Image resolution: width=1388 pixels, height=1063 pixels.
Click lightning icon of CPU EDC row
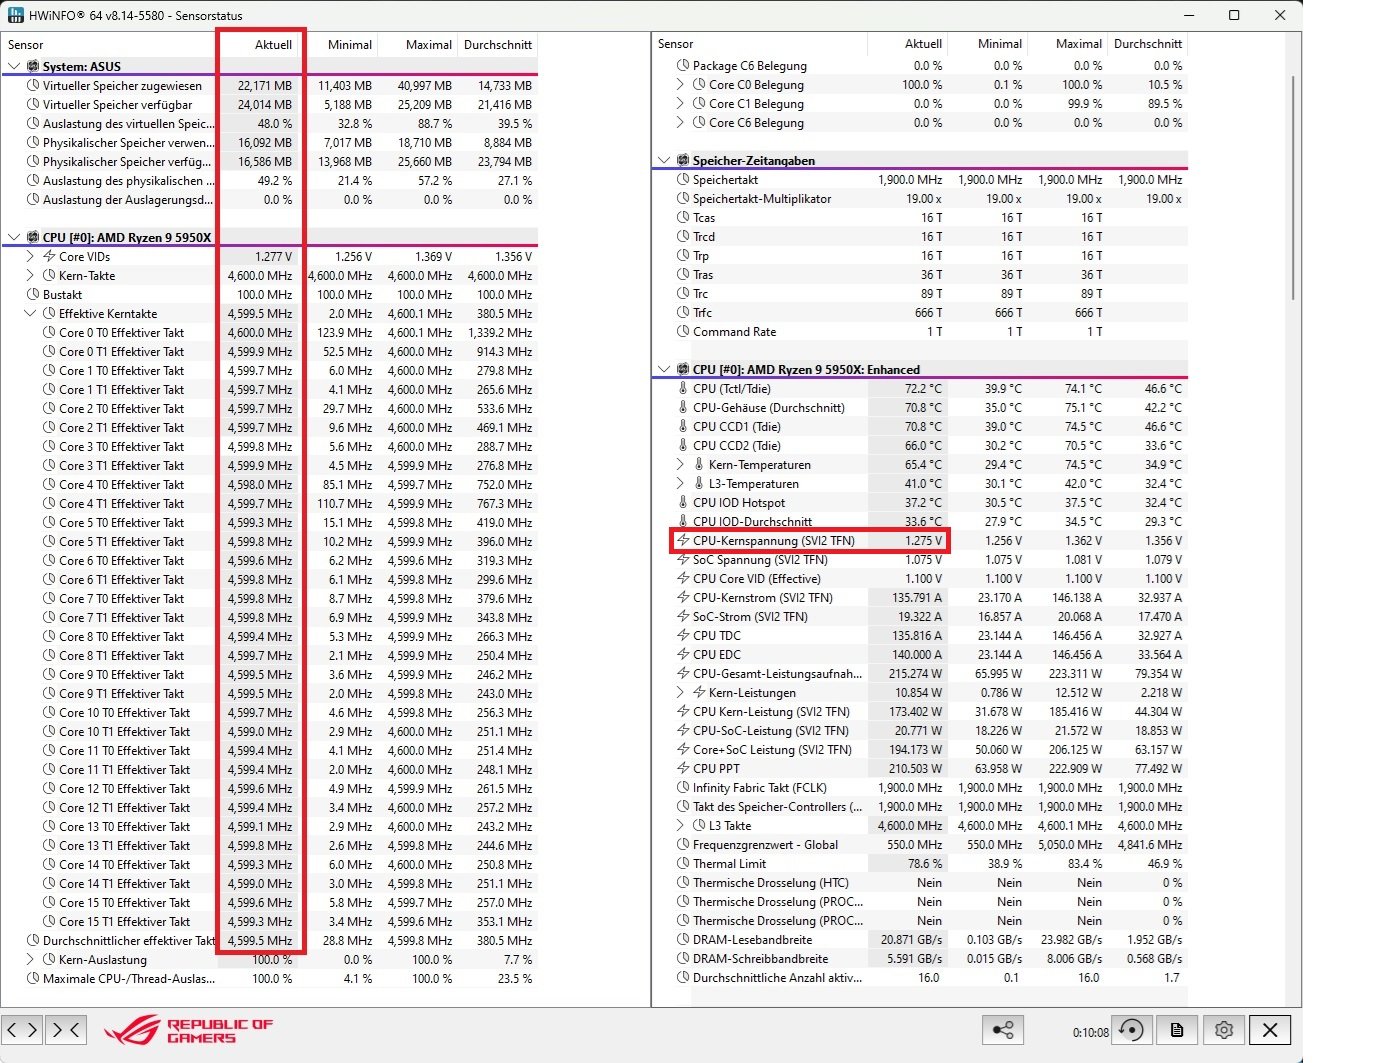pos(683,654)
